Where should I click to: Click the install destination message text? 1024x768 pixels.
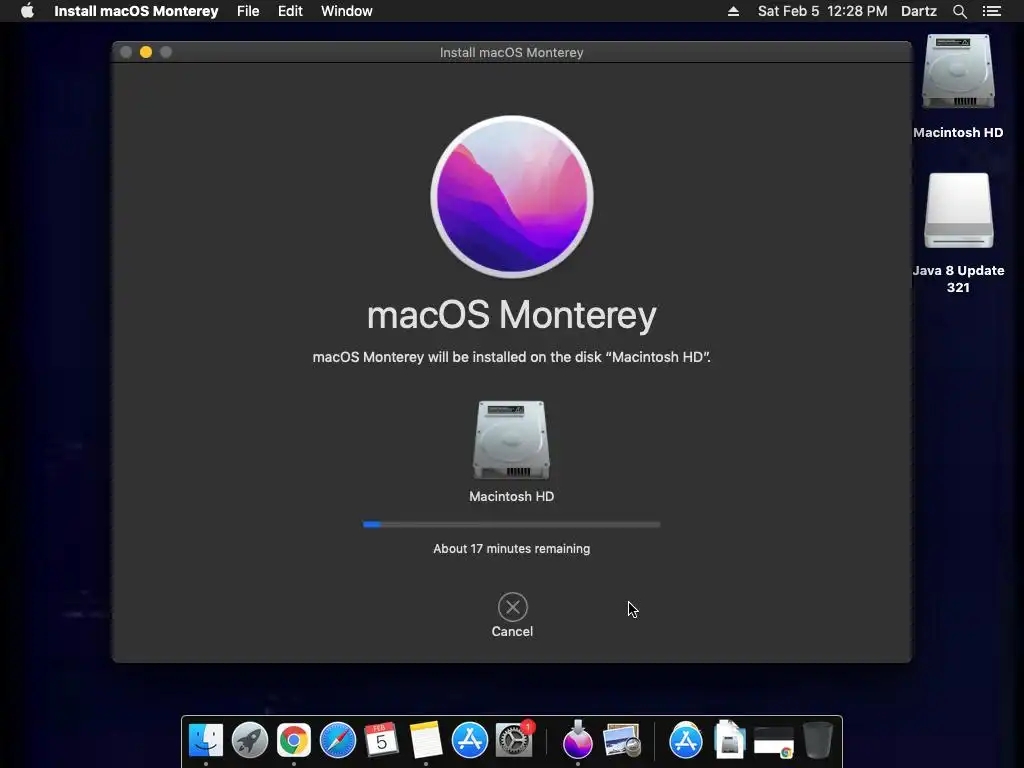point(511,357)
